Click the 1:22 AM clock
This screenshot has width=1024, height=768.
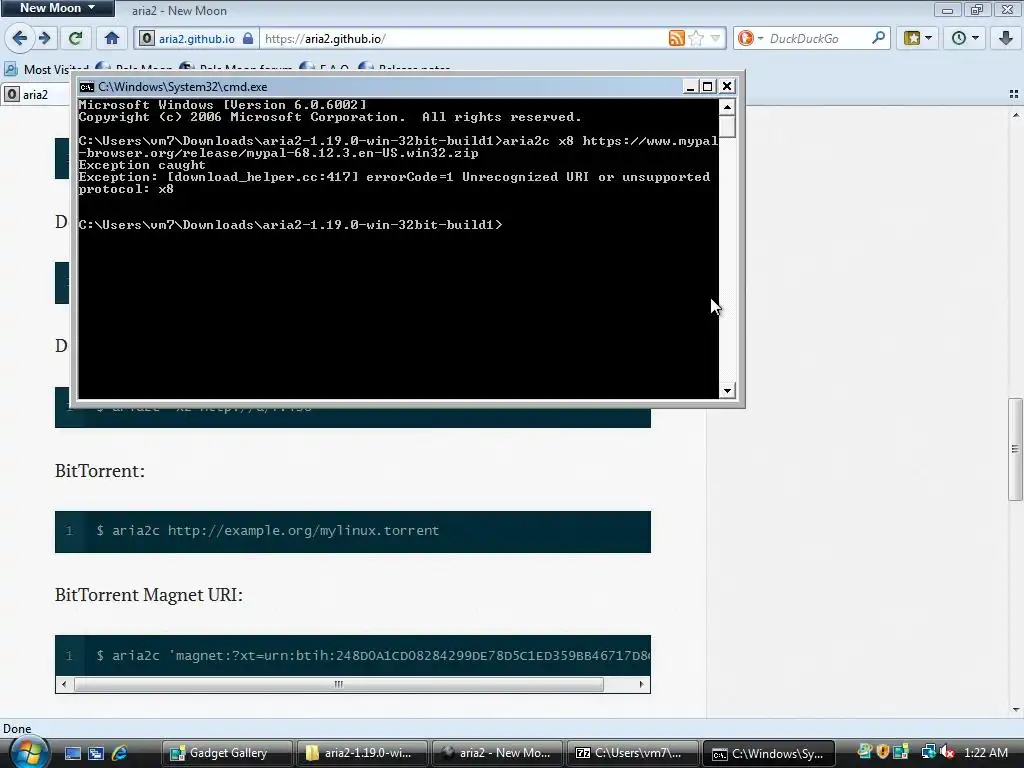click(985, 753)
